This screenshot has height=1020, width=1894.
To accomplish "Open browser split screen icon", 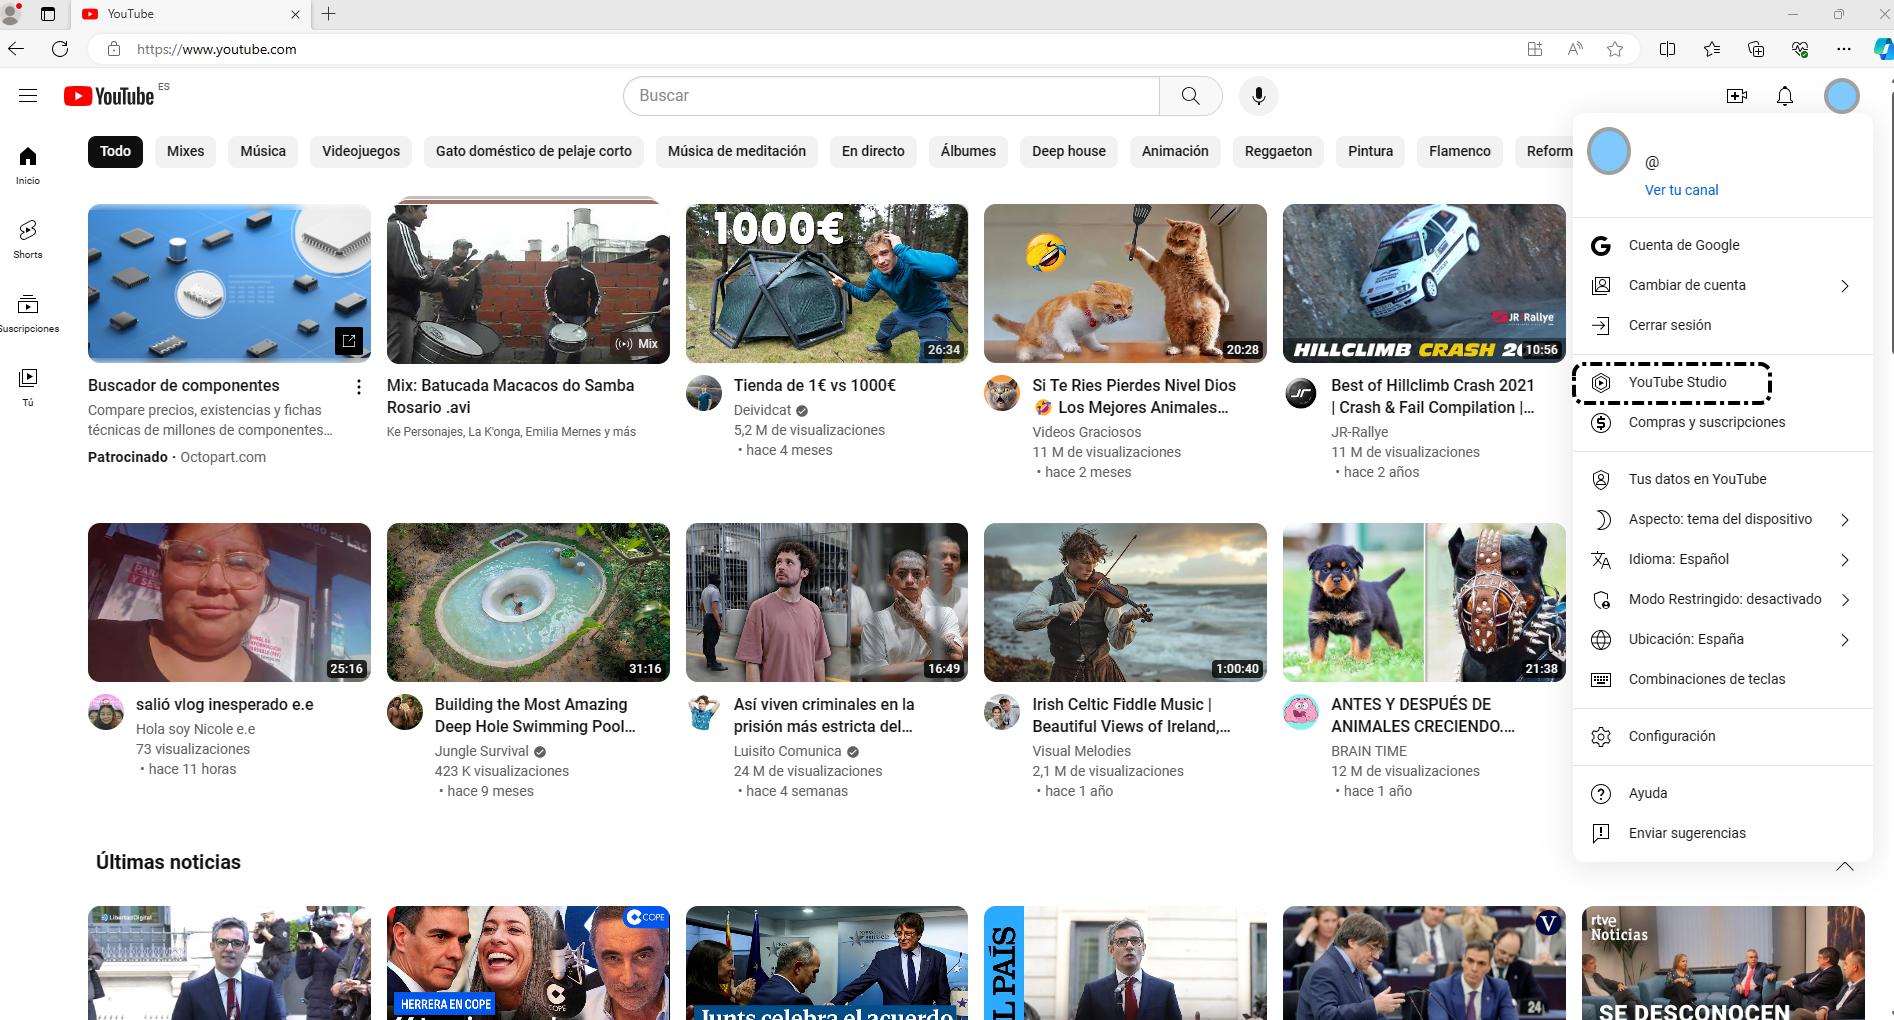I will point(1667,49).
